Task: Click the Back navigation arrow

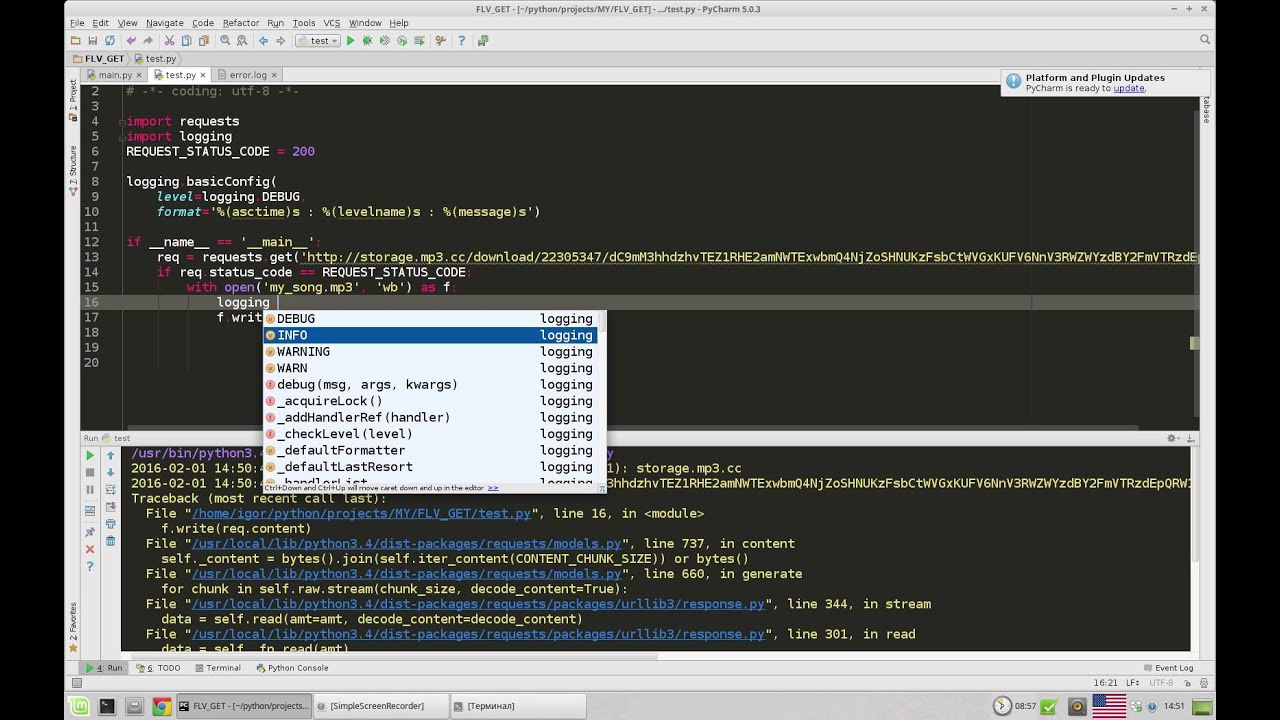Action: tap(263, 41)
